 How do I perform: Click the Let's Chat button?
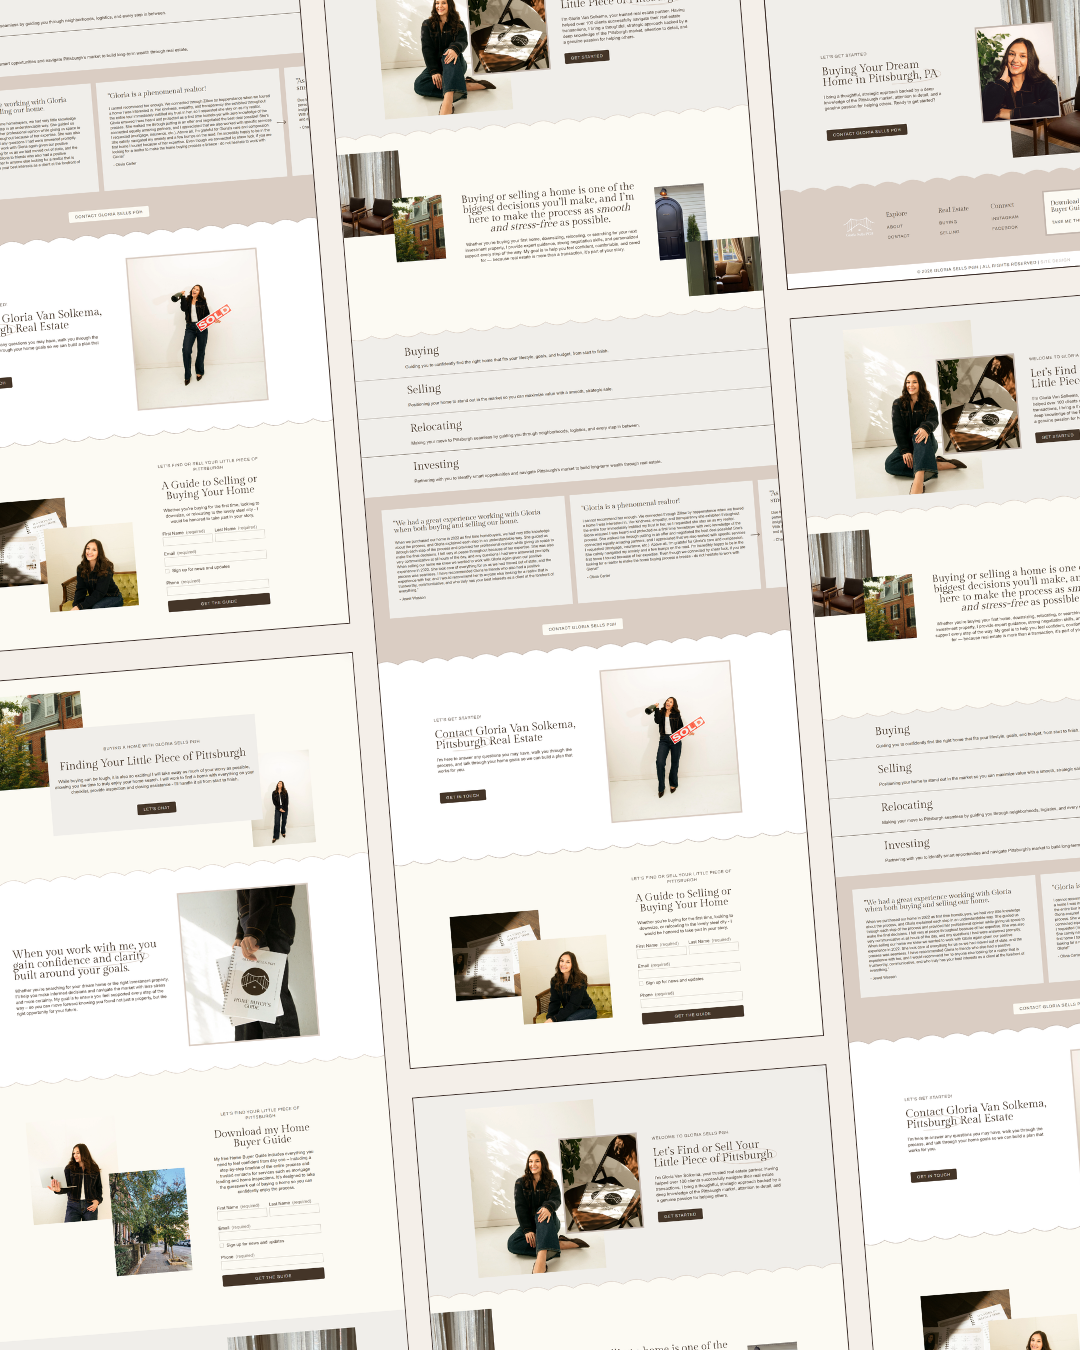tap(156, 808)
